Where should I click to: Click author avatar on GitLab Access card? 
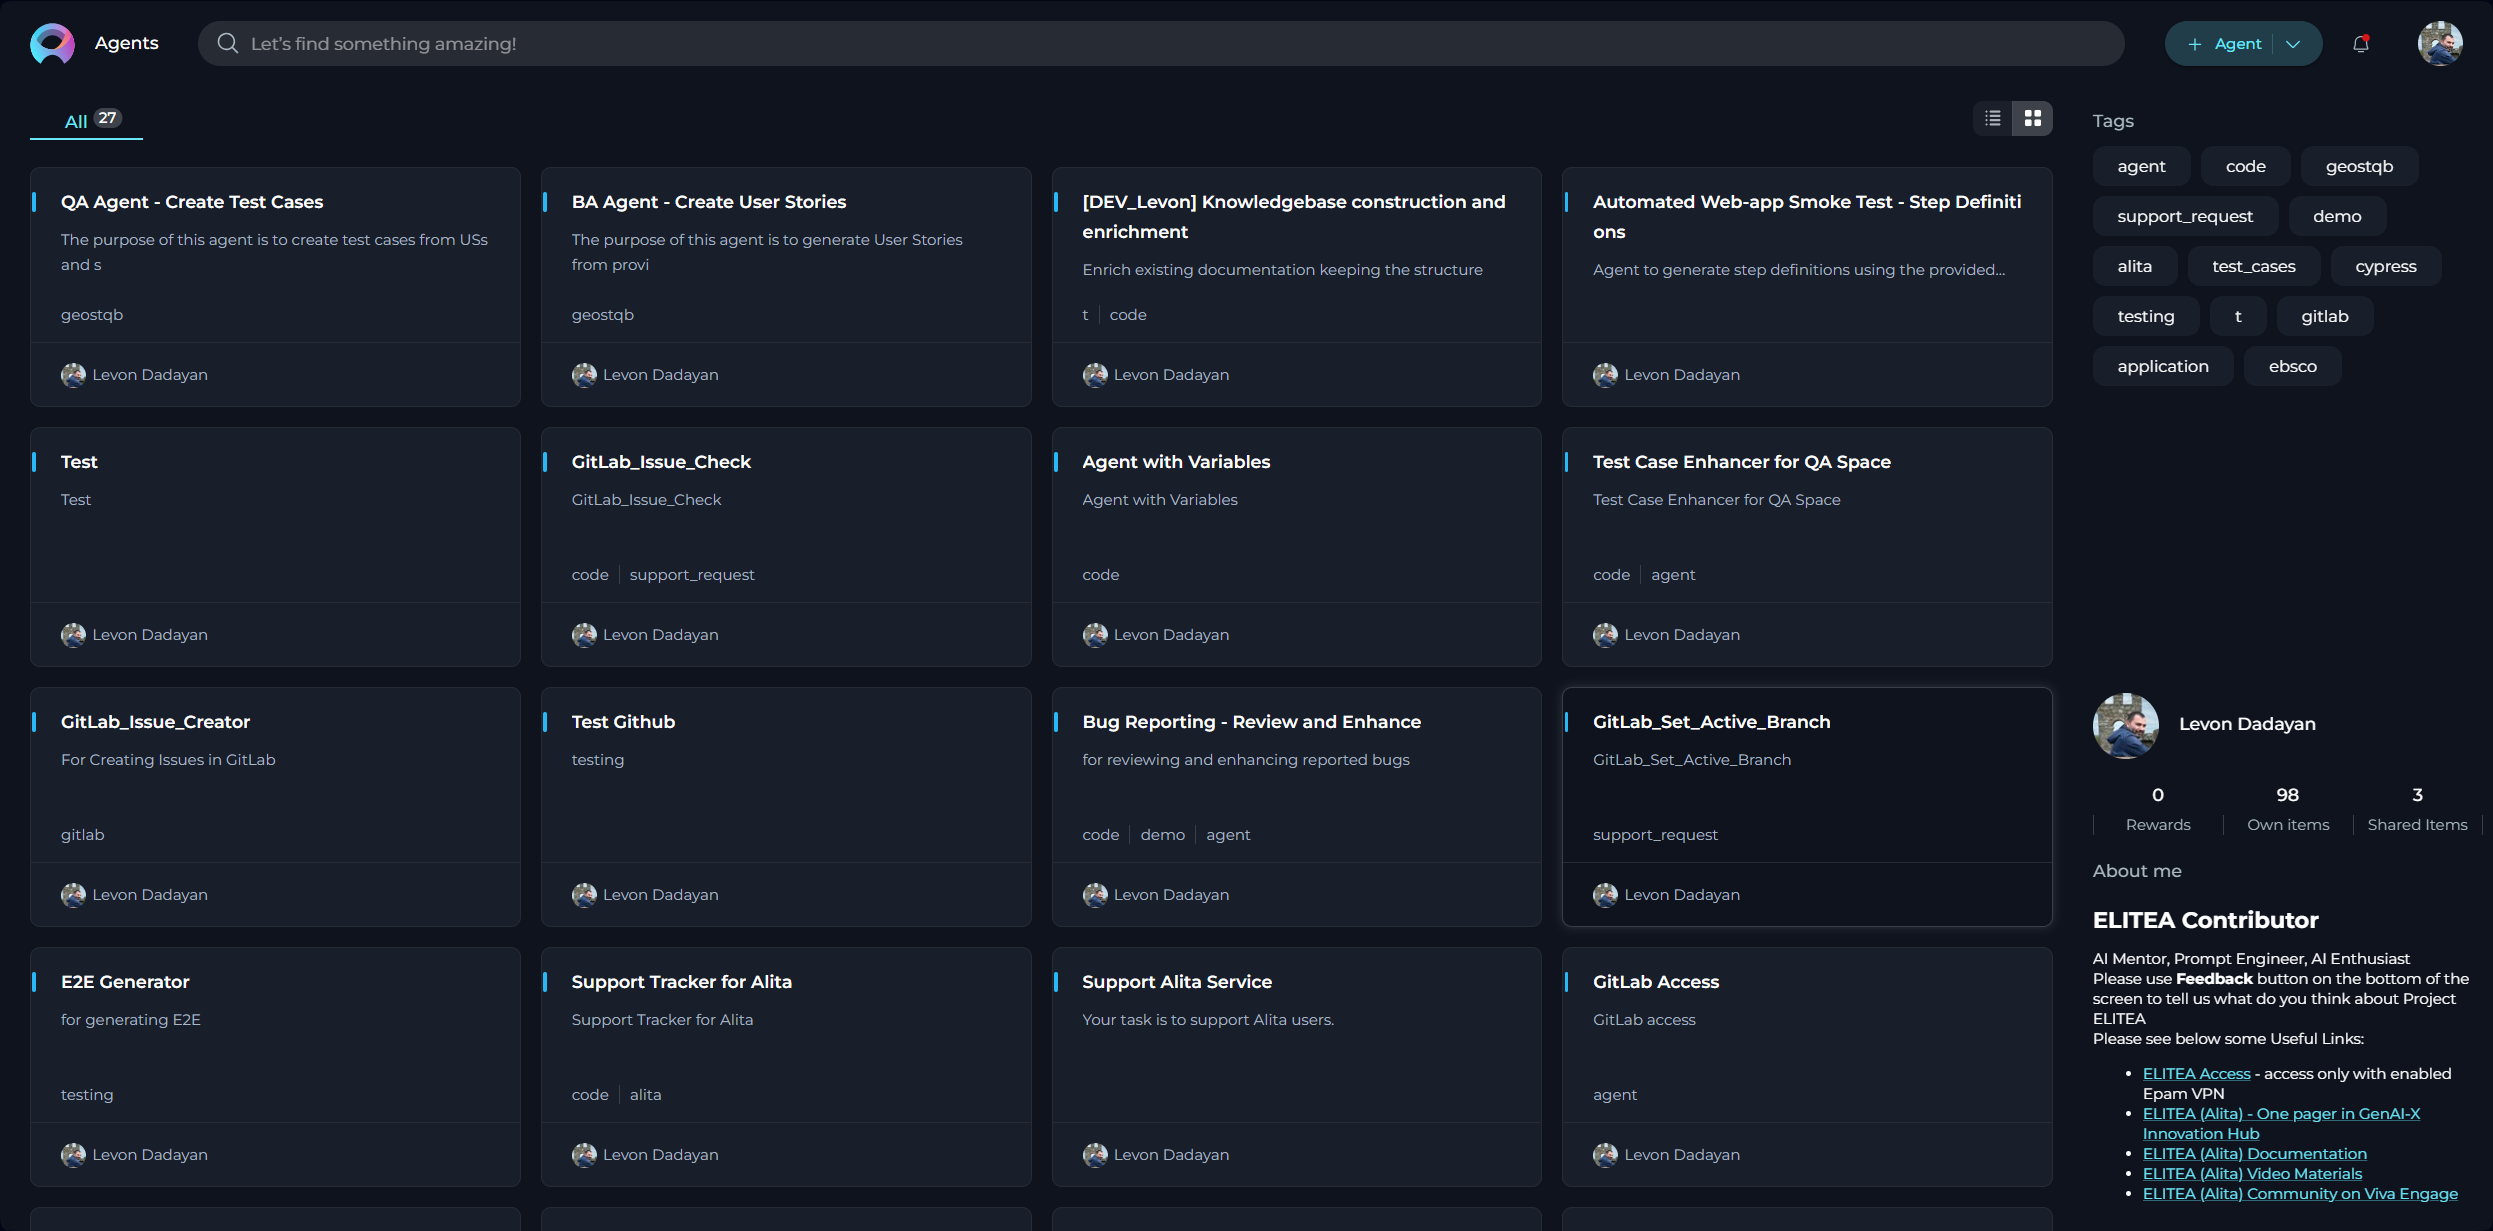coord(1605,1155)
